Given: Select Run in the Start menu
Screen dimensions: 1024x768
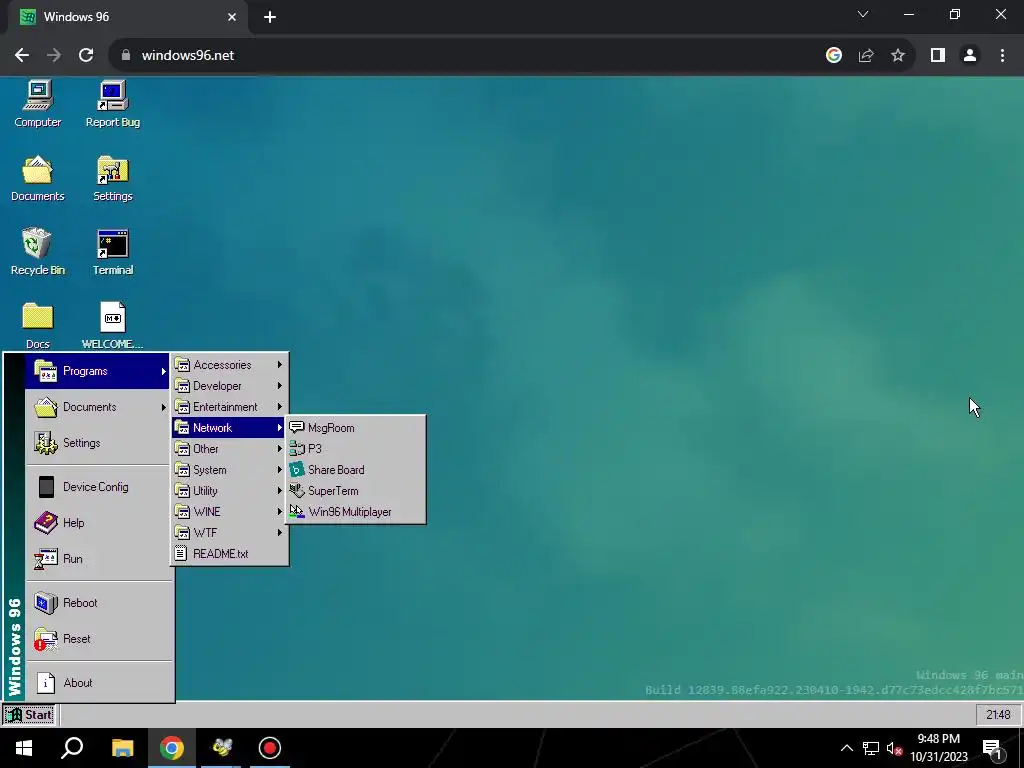Looking at the screenshot, I should click(99, 558).
